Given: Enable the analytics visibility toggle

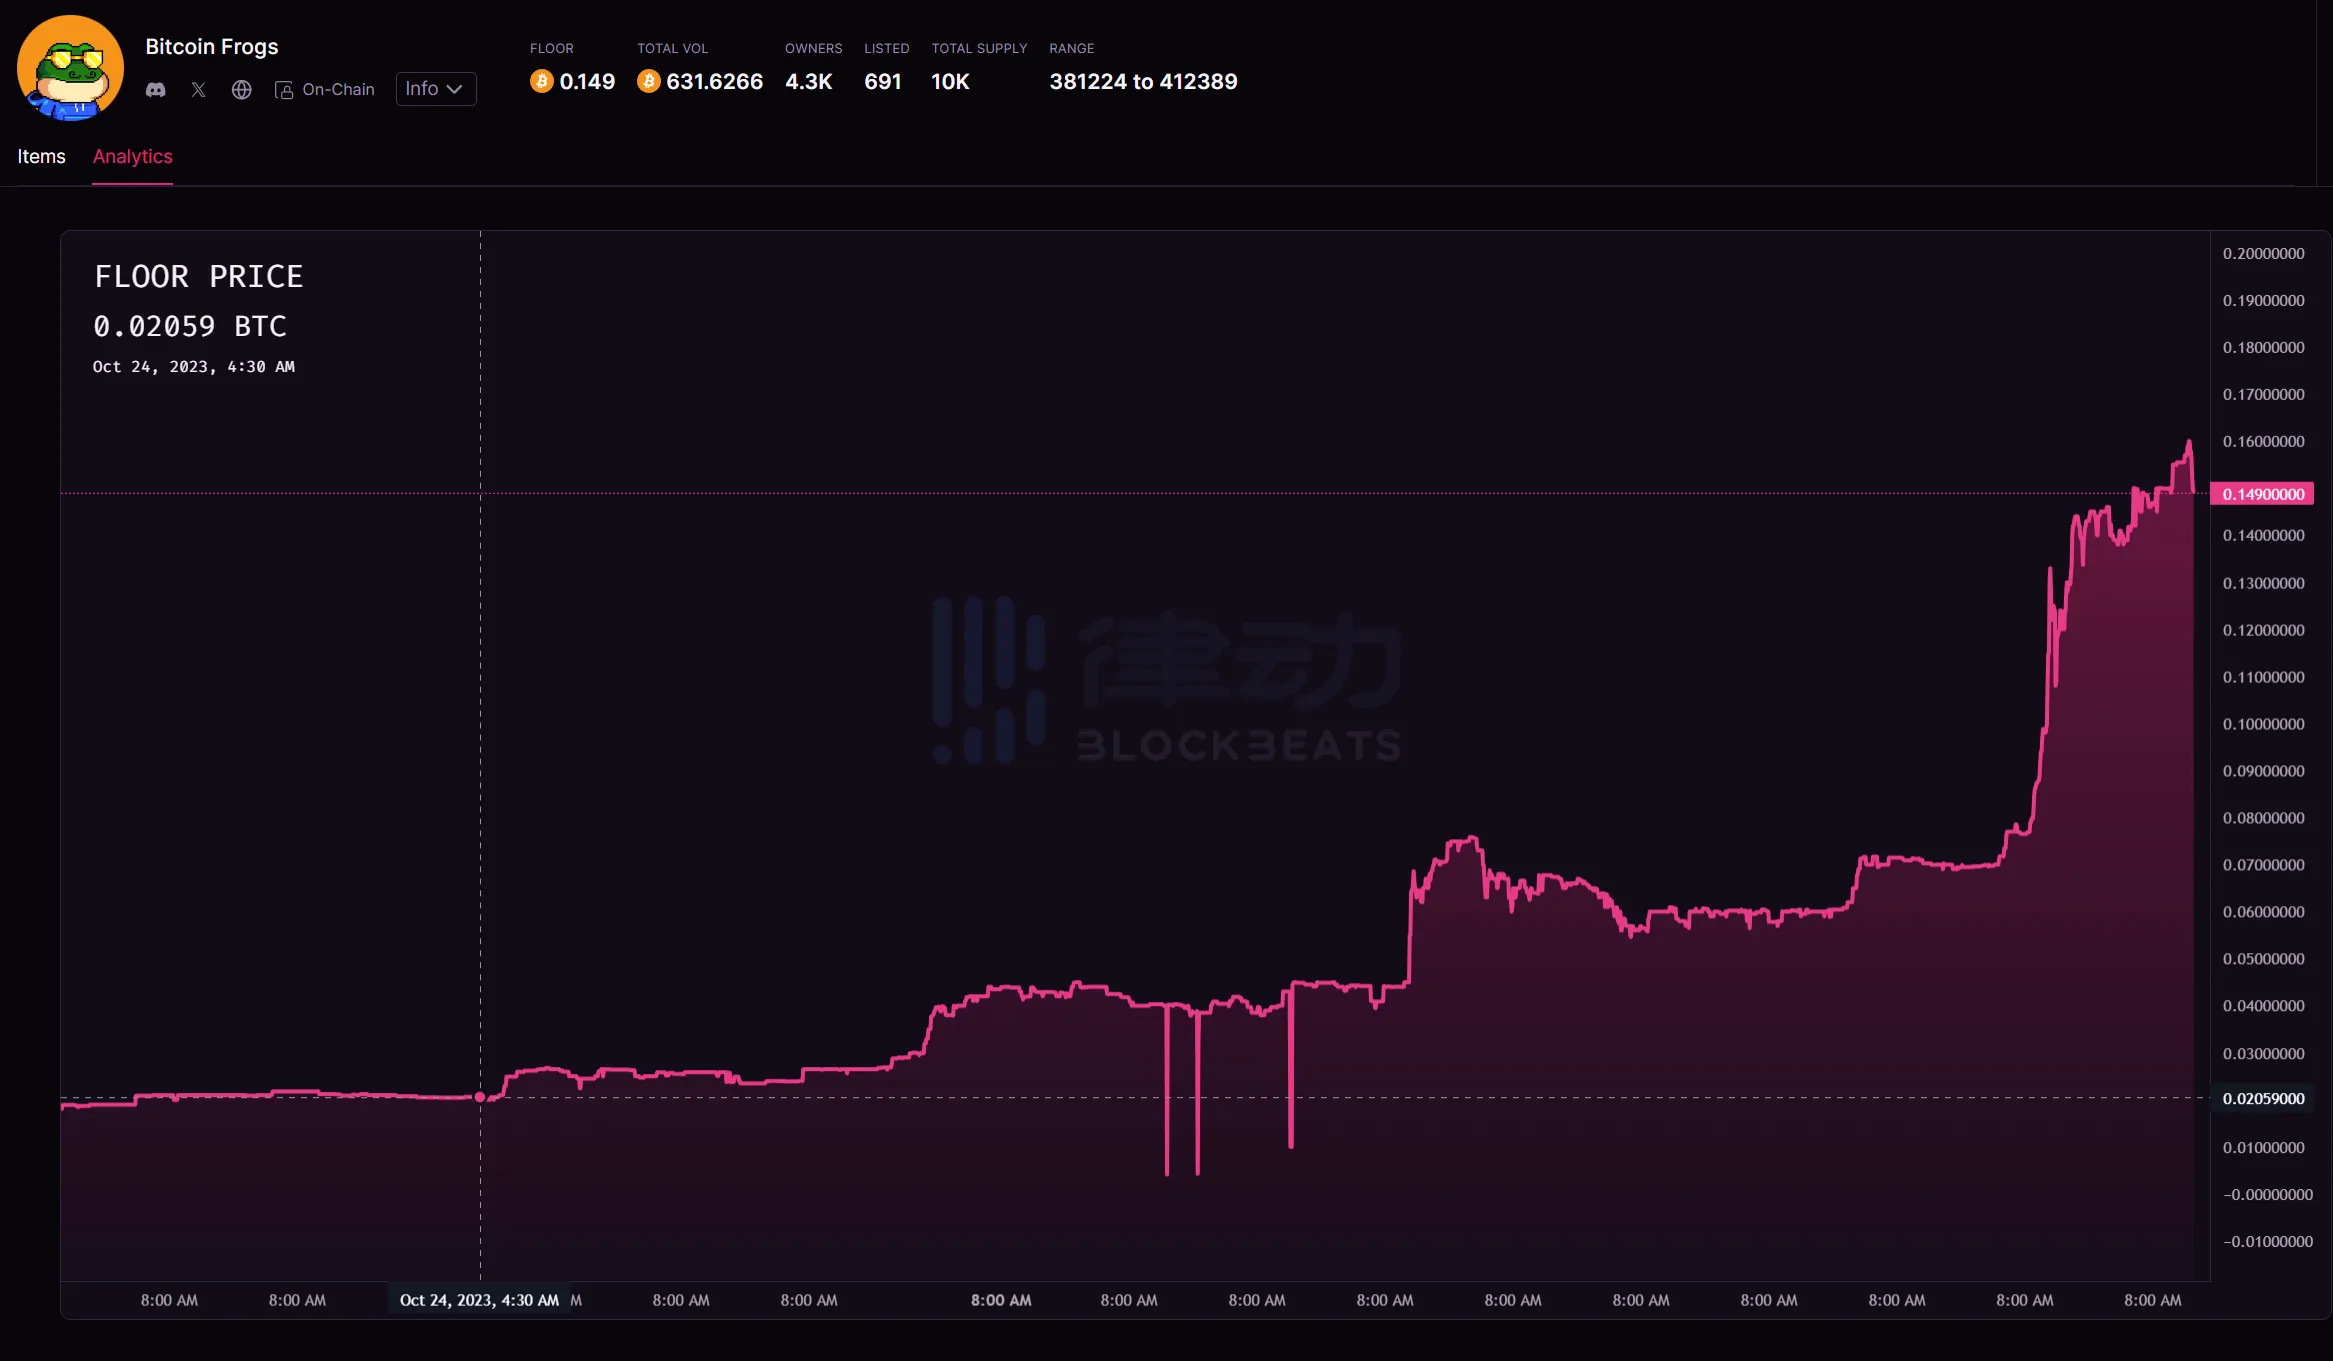Looking at the screenshot, I should (x=131, y=157).
